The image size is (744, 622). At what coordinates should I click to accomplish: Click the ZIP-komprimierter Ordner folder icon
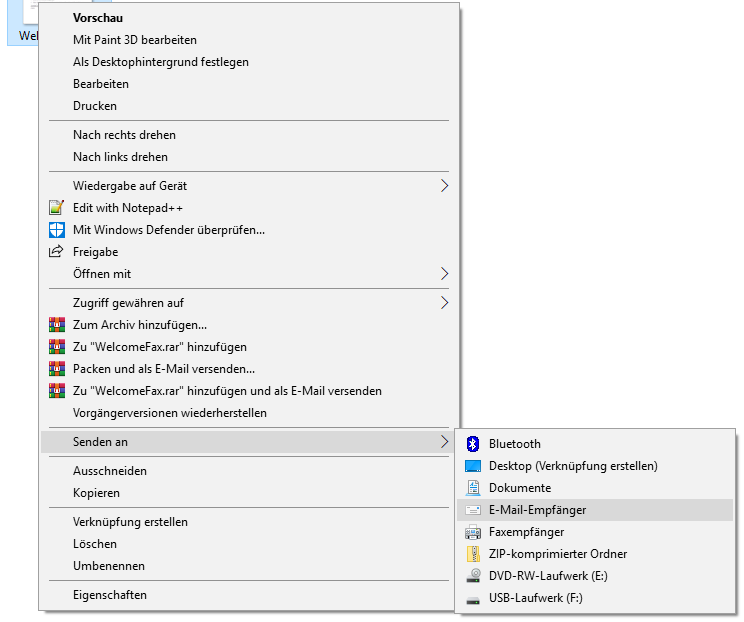(473, 554)
